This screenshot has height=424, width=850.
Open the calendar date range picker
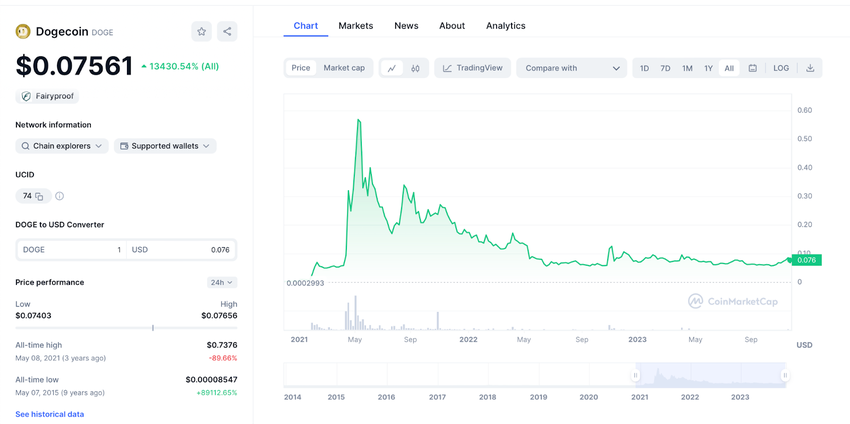pos(753,68)
